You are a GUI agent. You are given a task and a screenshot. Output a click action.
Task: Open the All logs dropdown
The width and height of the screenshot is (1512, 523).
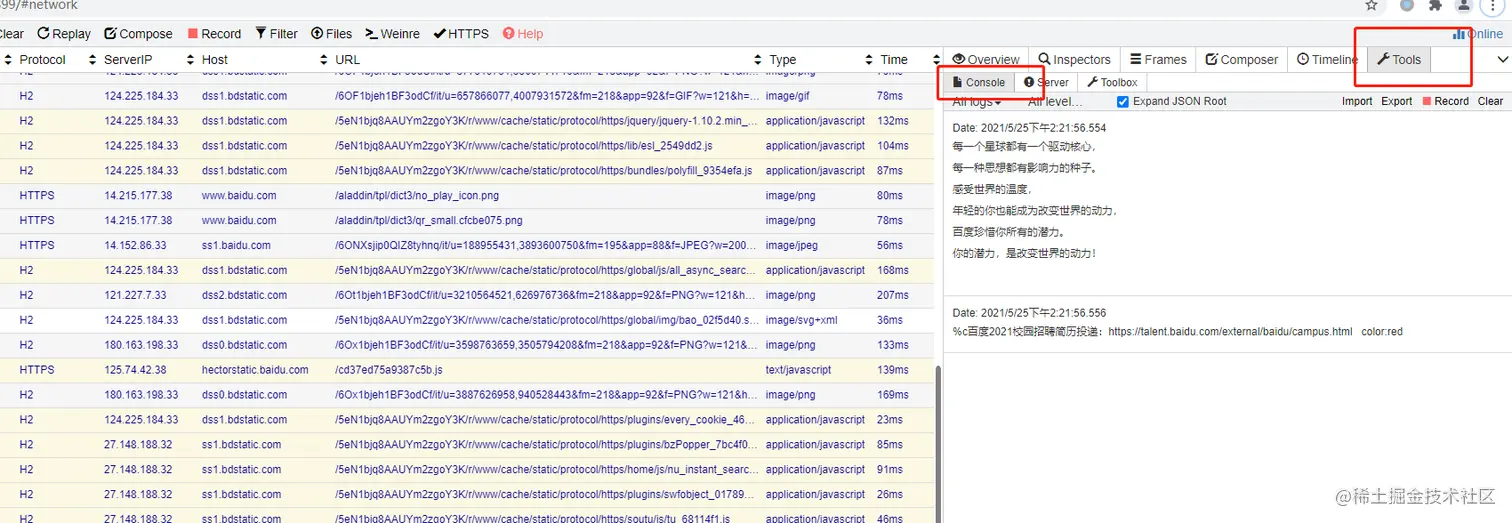pos(977,101)
